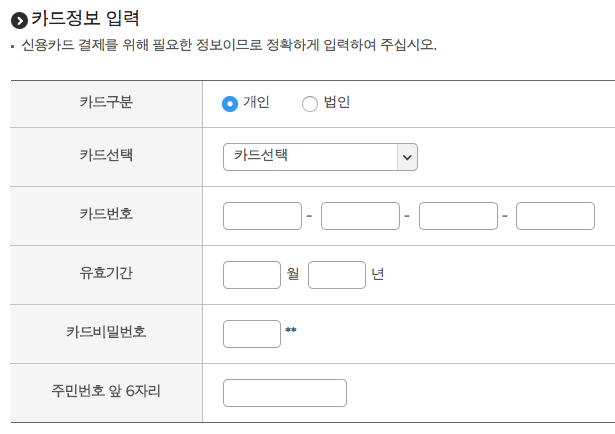Viewport: 615px width, 434px height.
Task: Click the 유효기간 row label
Action: [x=106, y=273]
